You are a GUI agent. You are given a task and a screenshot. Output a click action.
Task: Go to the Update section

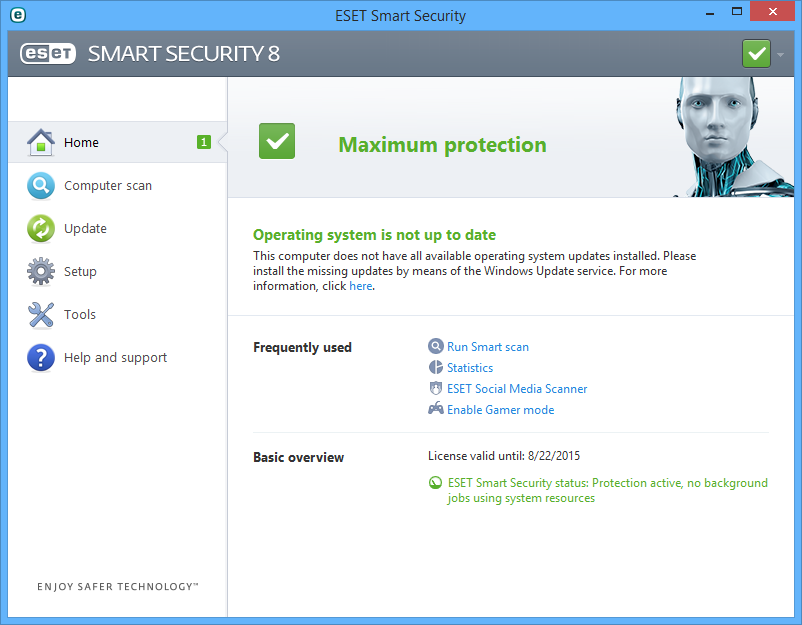[85, 229]
